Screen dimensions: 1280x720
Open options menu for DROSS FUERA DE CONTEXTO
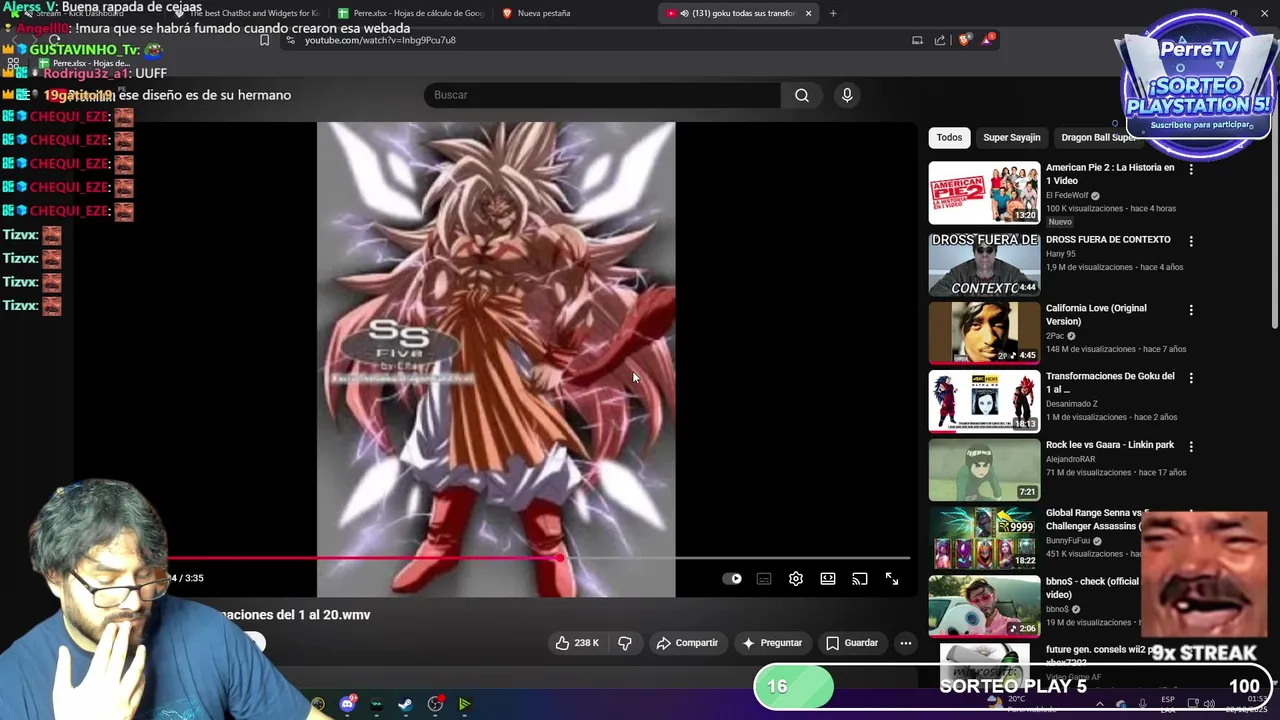click(1190, 241)
